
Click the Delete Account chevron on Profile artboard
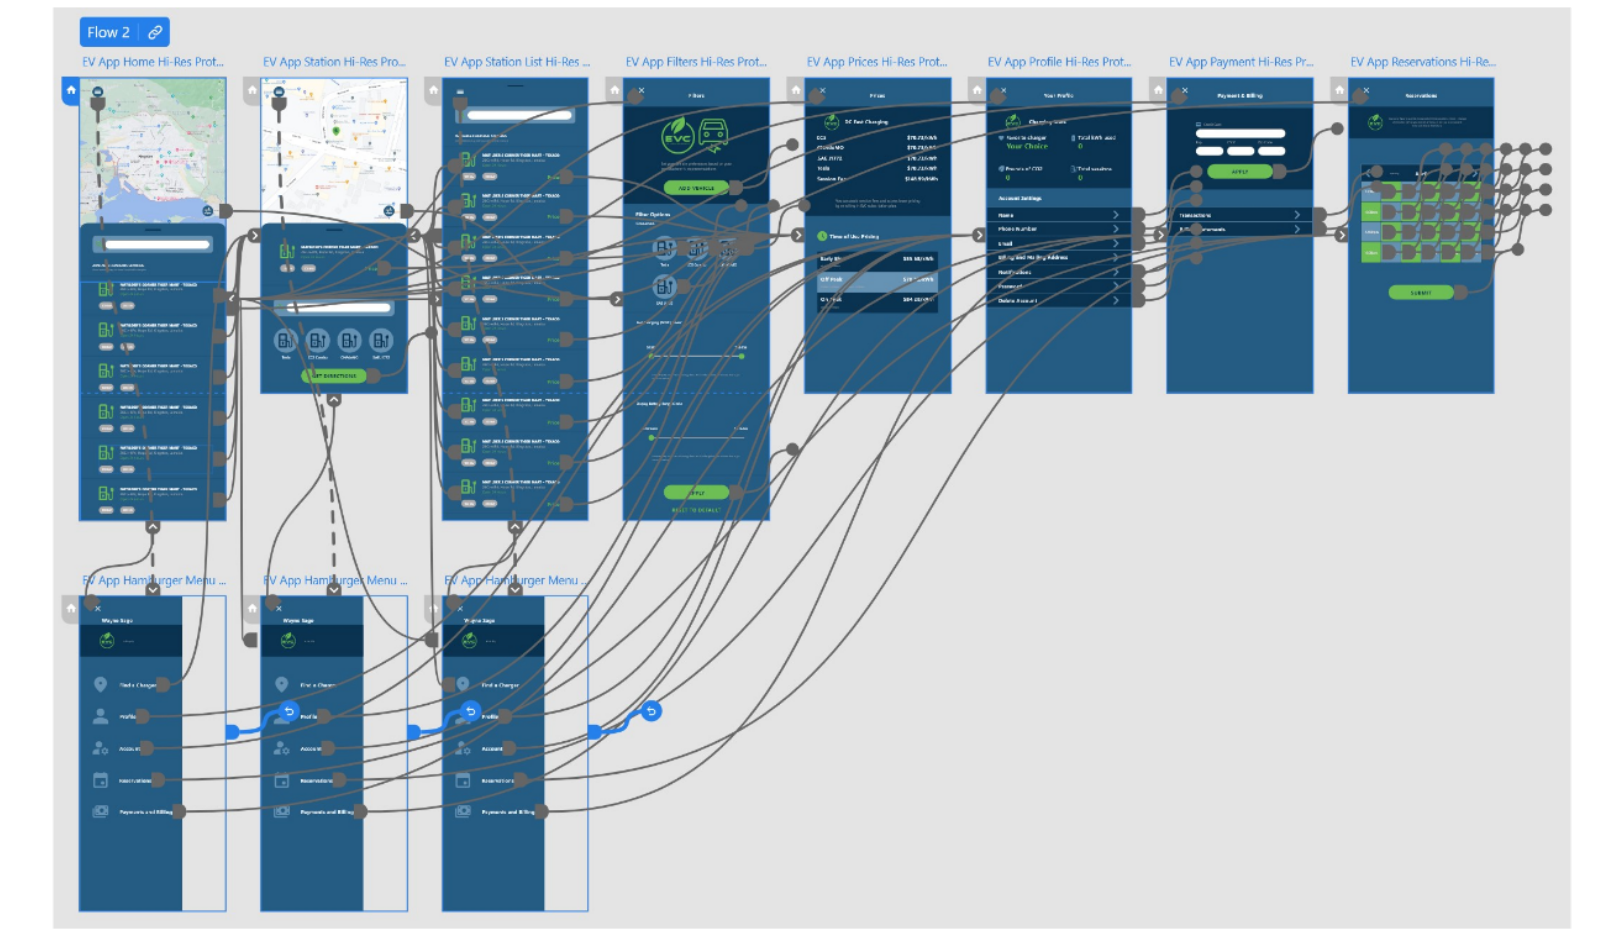pos(1116,300)
